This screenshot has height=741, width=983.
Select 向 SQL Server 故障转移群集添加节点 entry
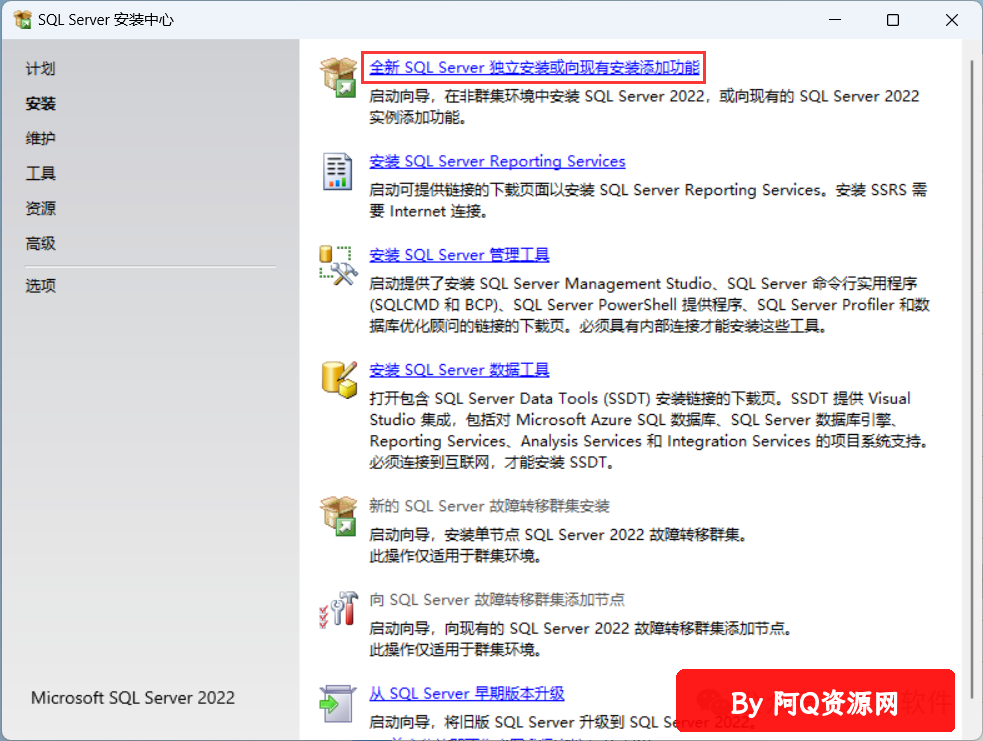[497, 600]
